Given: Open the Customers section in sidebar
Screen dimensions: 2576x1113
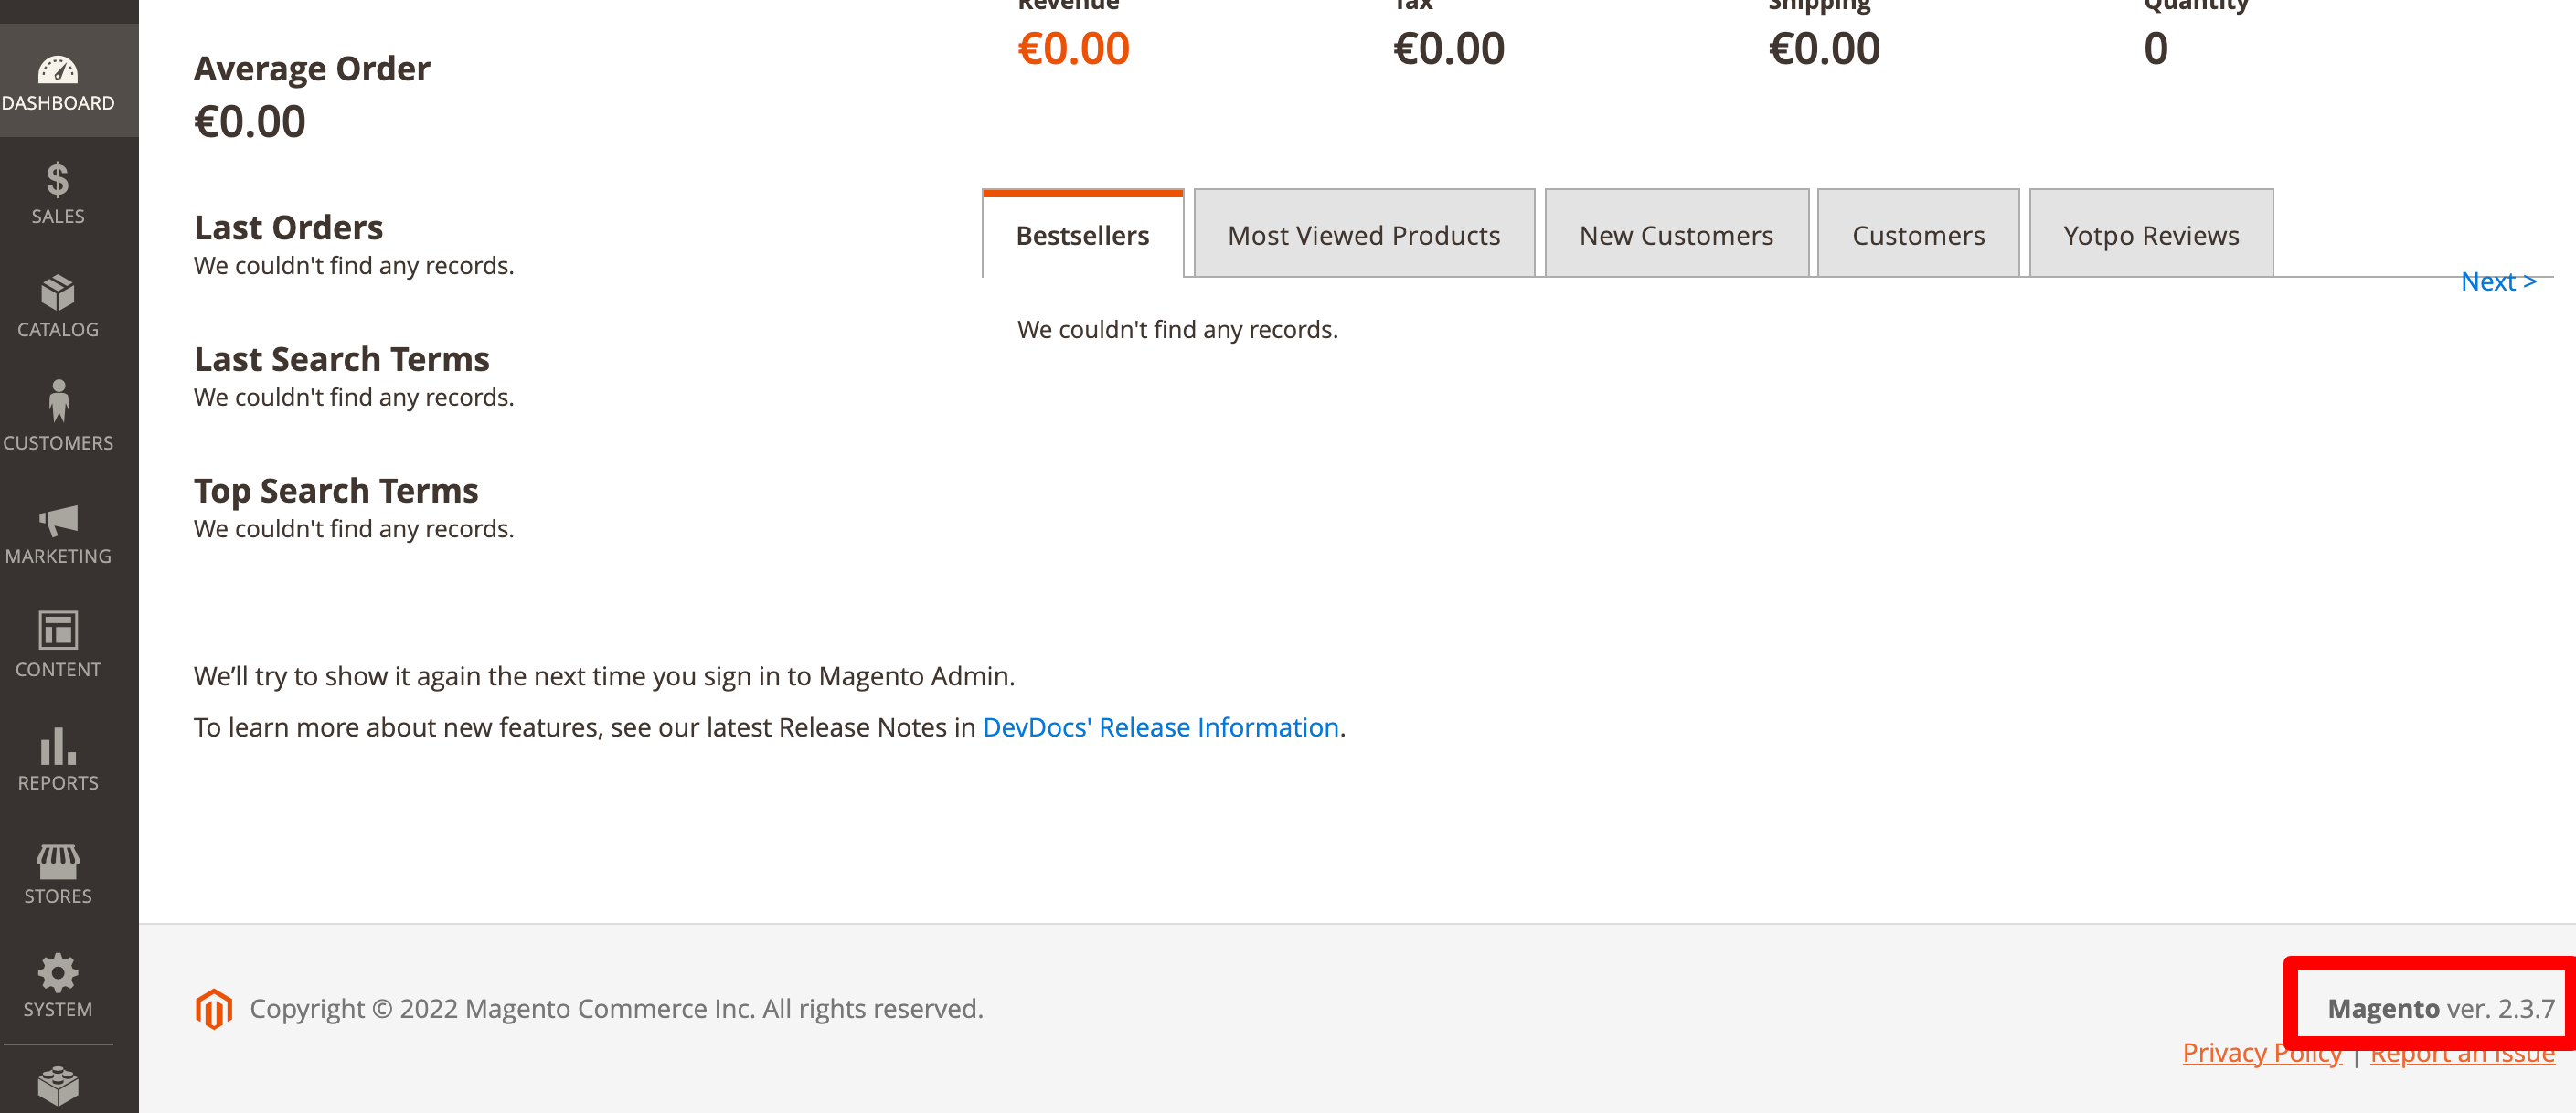Looking at the screenshot, I should [57, 418].
